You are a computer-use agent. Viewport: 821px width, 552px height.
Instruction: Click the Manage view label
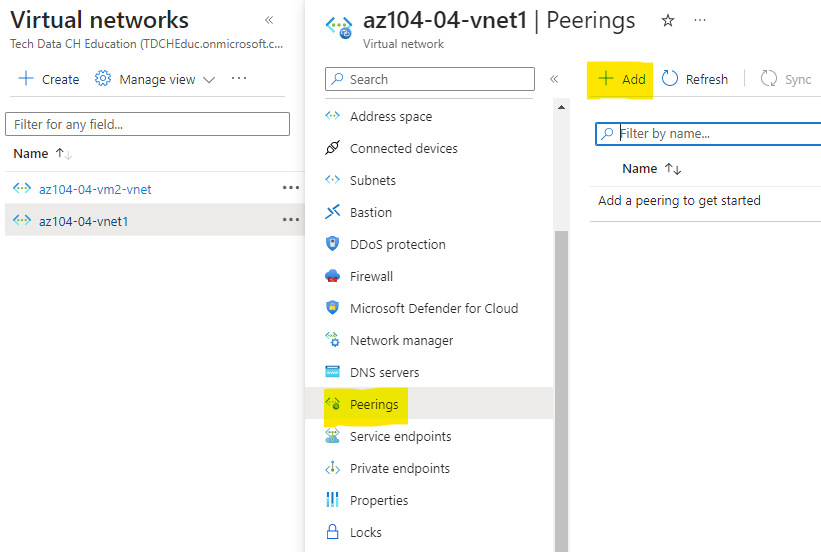pos(157,79)
